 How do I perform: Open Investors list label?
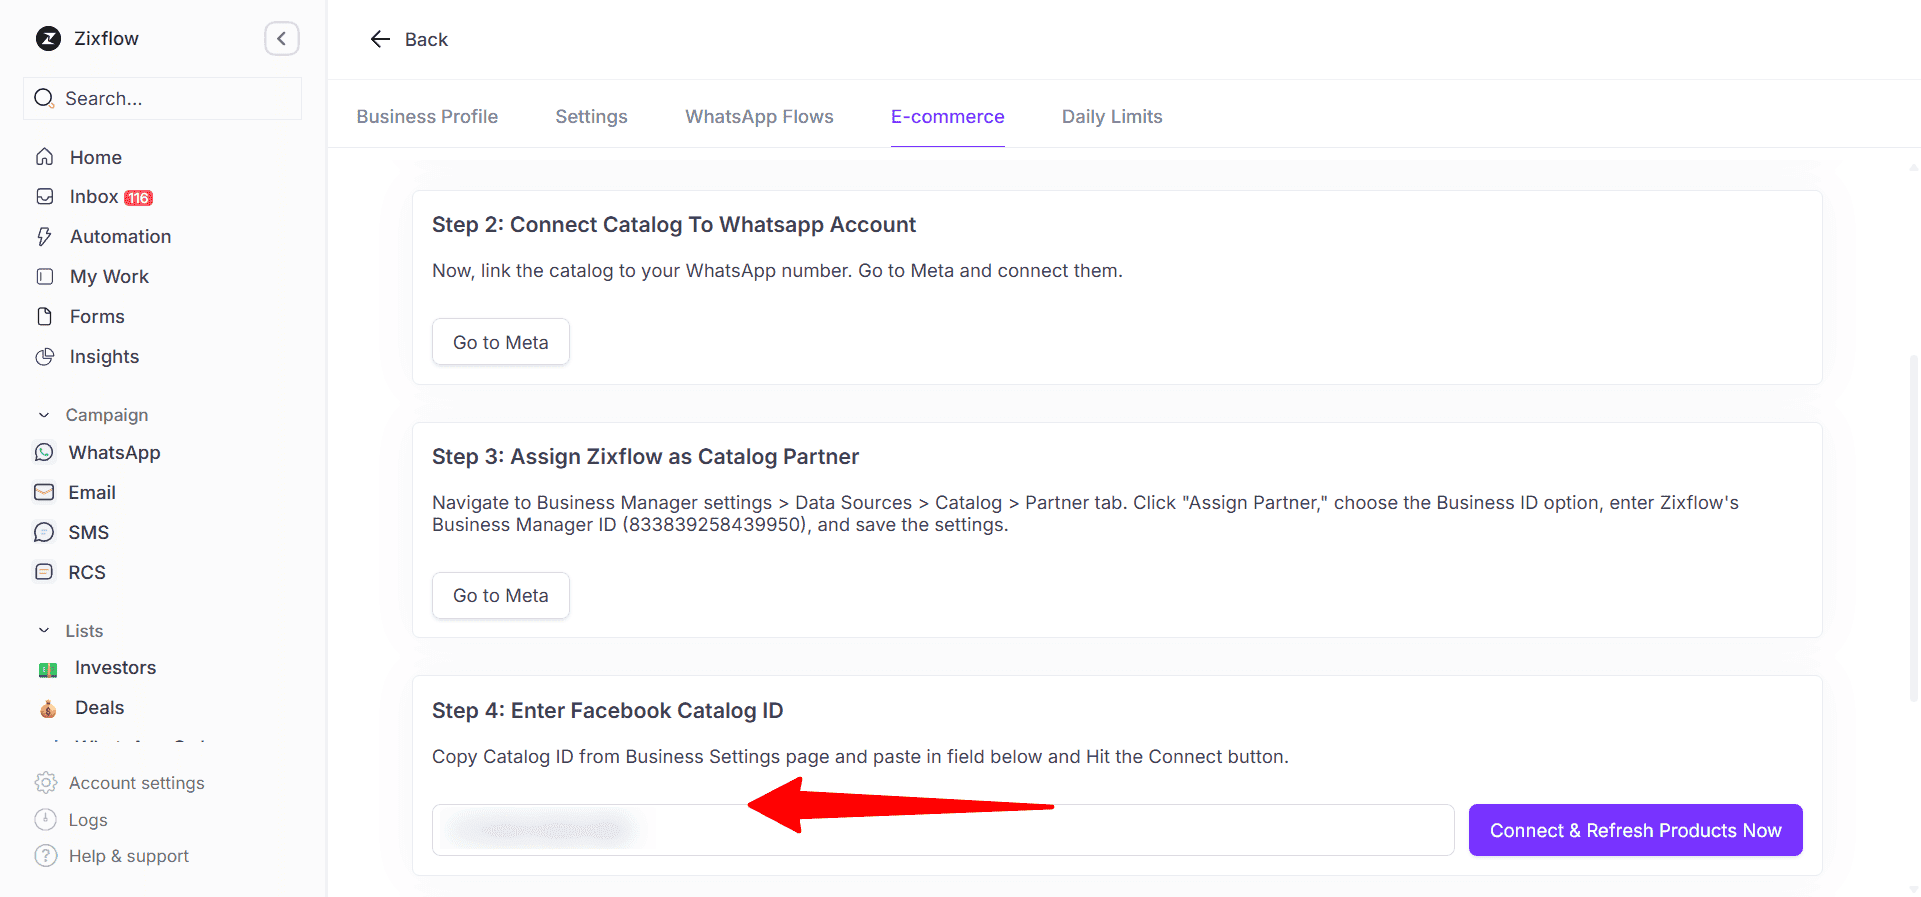(116, 668)
